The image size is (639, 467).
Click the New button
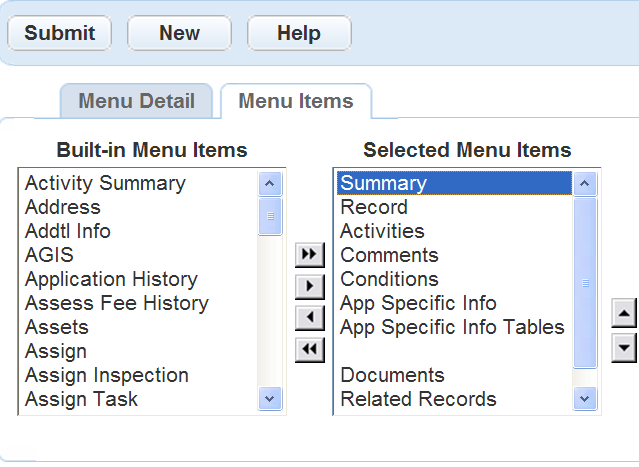pos(179,33)
